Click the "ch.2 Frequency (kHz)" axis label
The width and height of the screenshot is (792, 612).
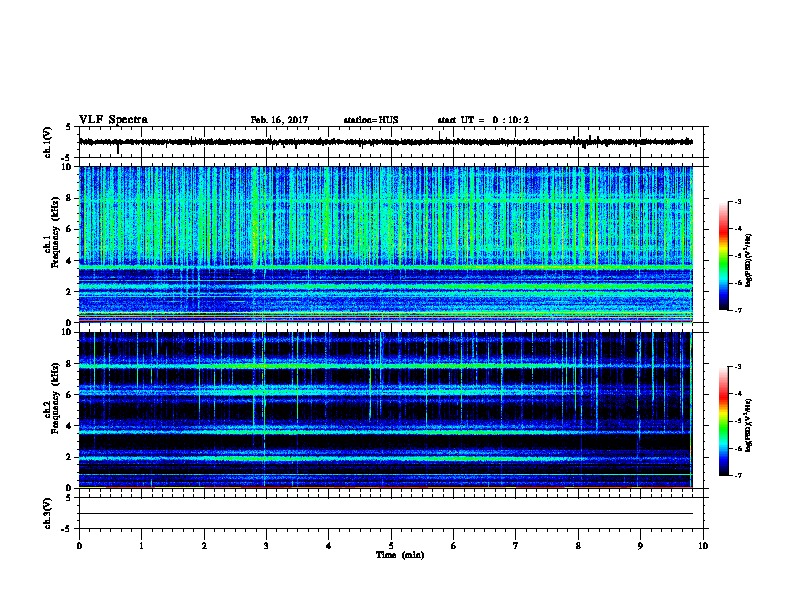(52, 397)
